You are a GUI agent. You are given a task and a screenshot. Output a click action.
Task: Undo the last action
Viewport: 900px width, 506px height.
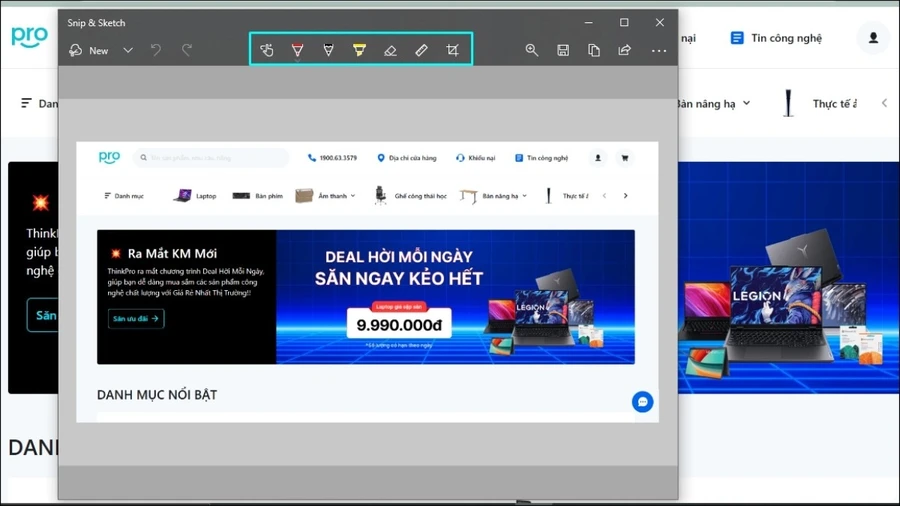(x=156, y=50)
